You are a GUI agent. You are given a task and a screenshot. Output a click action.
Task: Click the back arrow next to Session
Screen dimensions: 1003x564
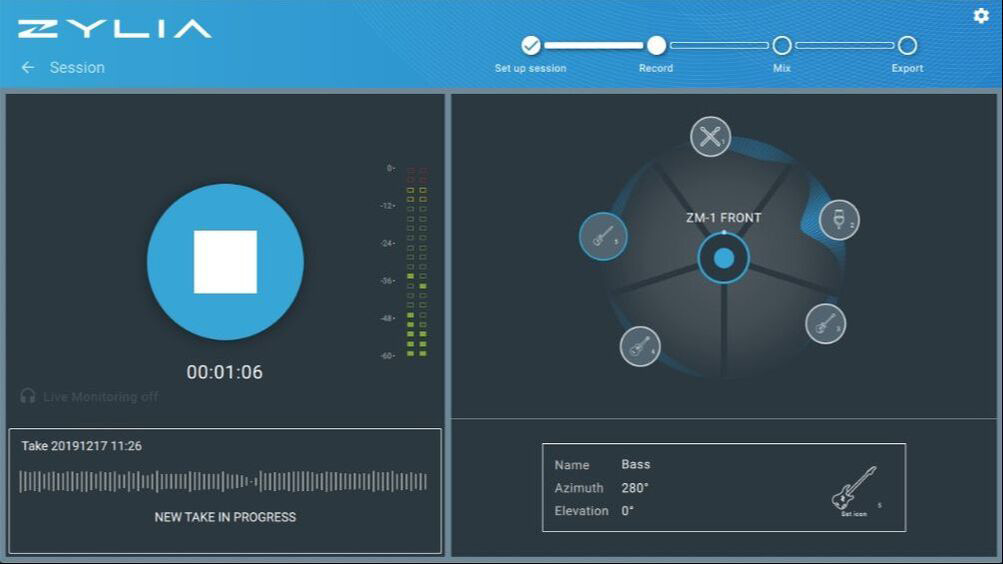tap(28, 67)
